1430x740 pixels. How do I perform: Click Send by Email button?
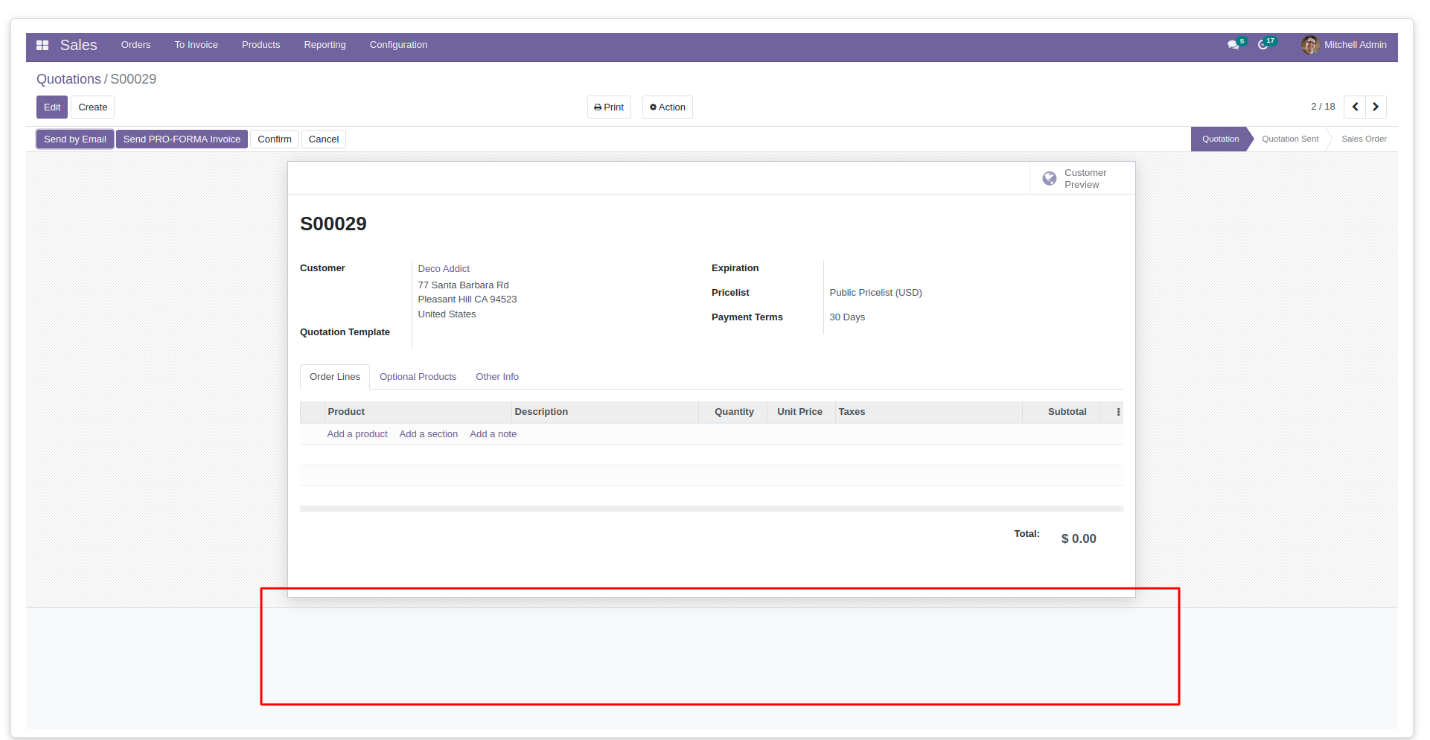pyautogui.click(x=75, y=139)
